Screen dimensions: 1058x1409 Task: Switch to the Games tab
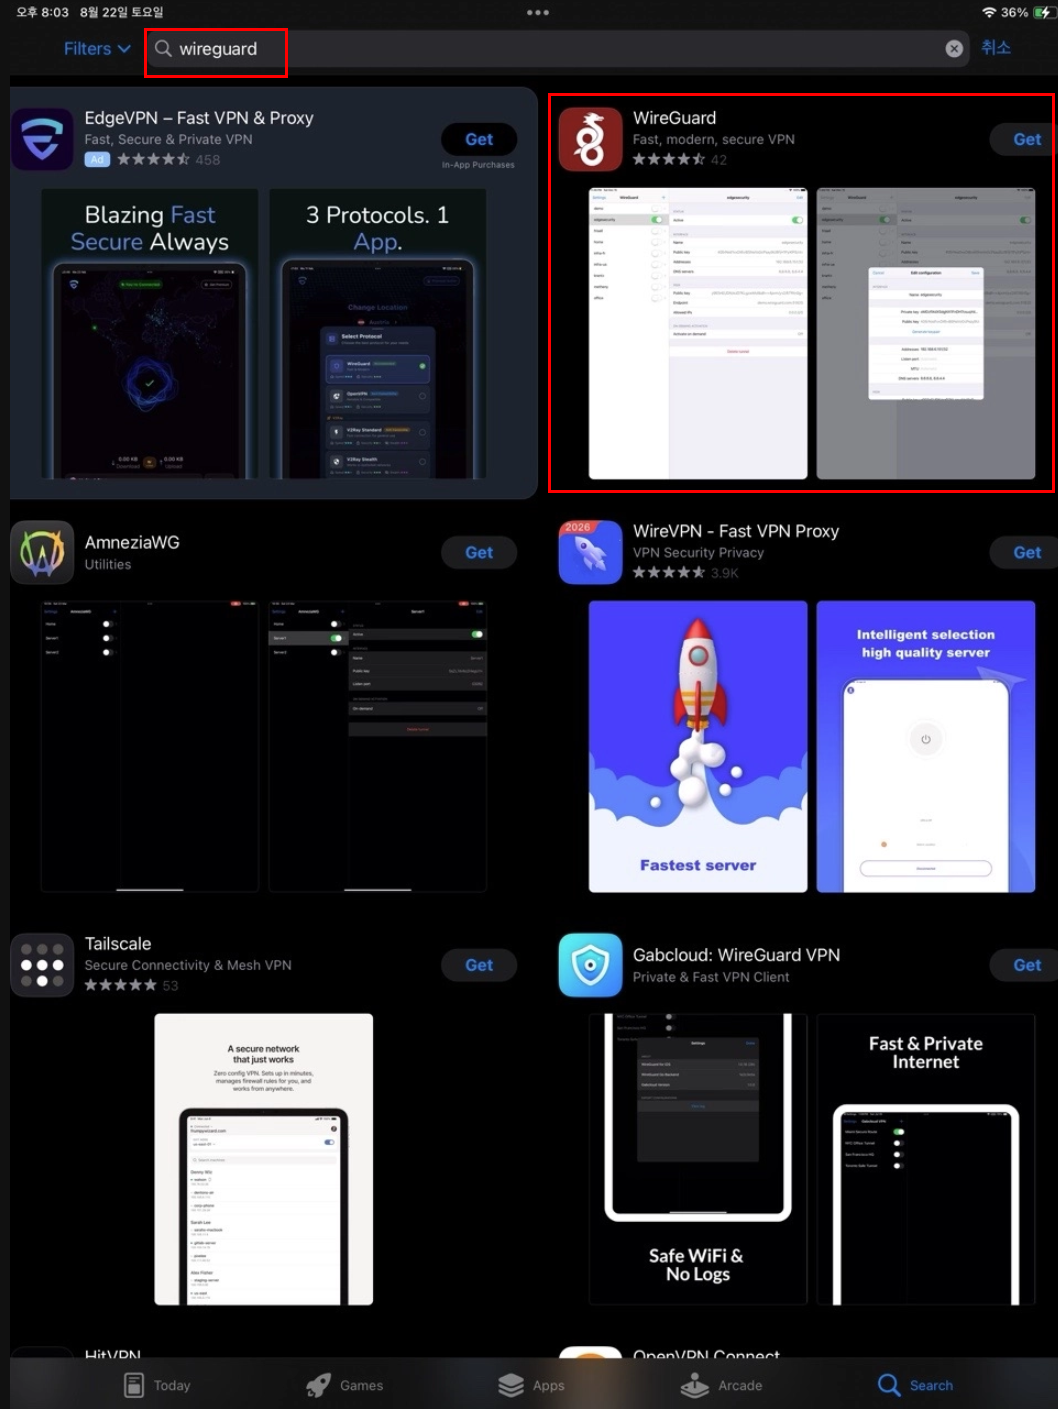pos(344,1385)
